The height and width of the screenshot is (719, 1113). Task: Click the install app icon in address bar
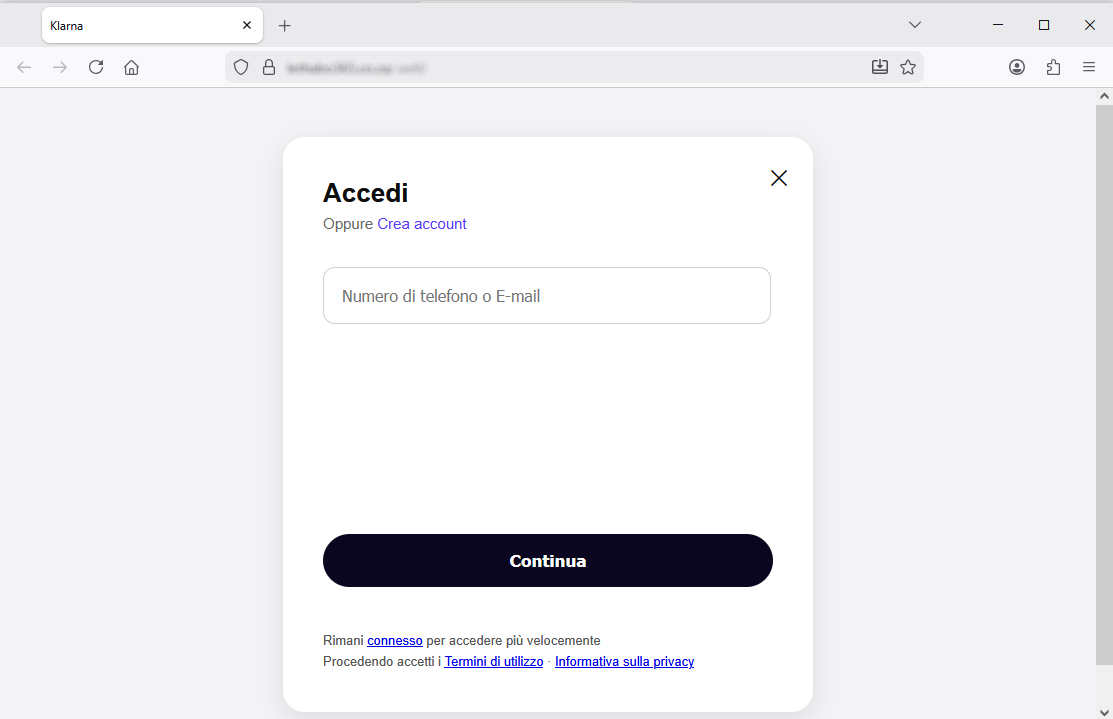(x=880, y=67)
